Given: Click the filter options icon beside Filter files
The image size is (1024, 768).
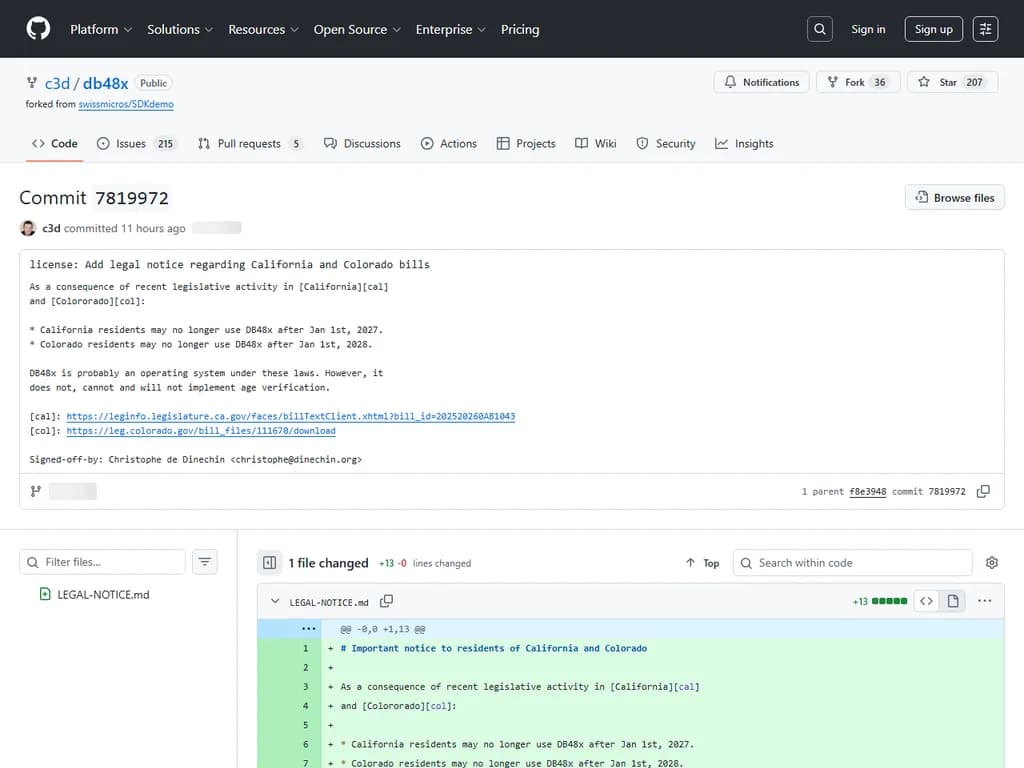Looking at the screenshot, I should (x=205, y=562).
